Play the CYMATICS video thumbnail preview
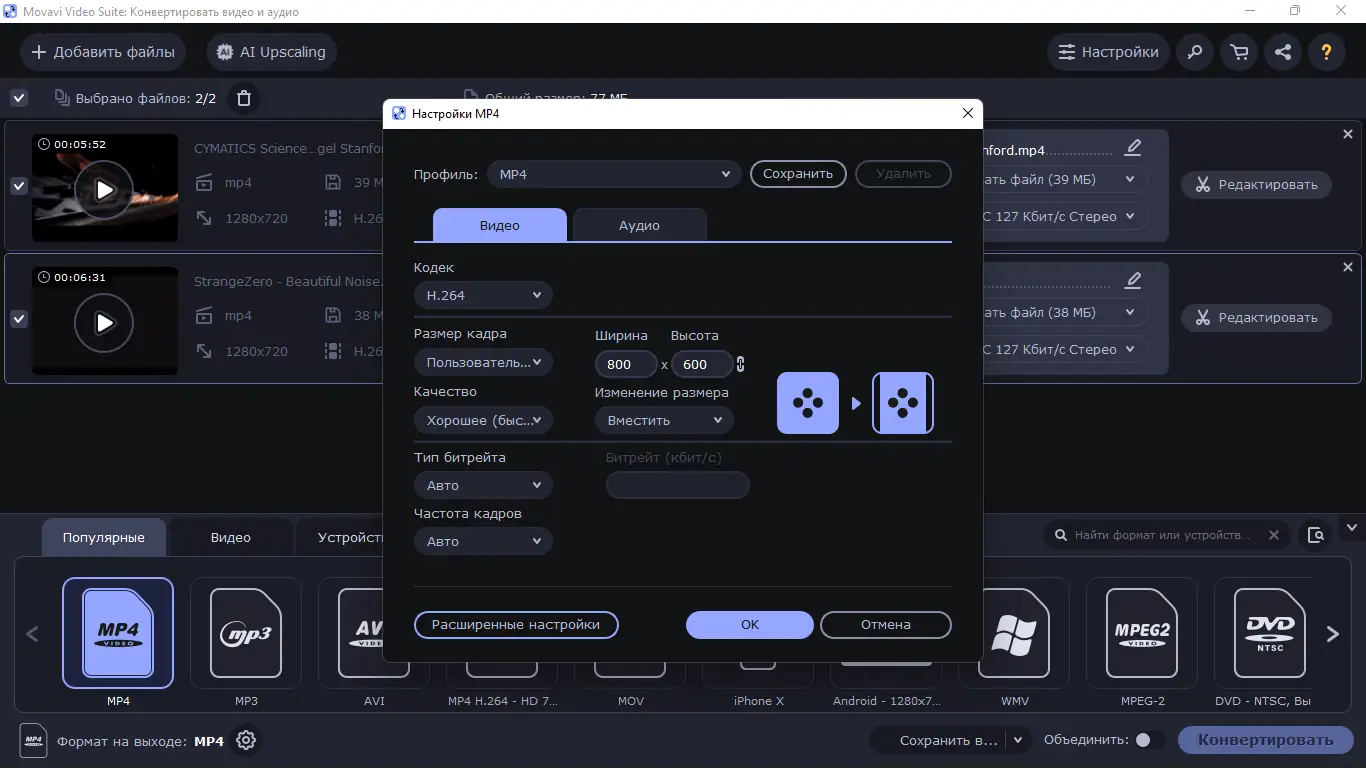Image resolution: width=1366 pixels, height=768 pixels. click(104, 189)
